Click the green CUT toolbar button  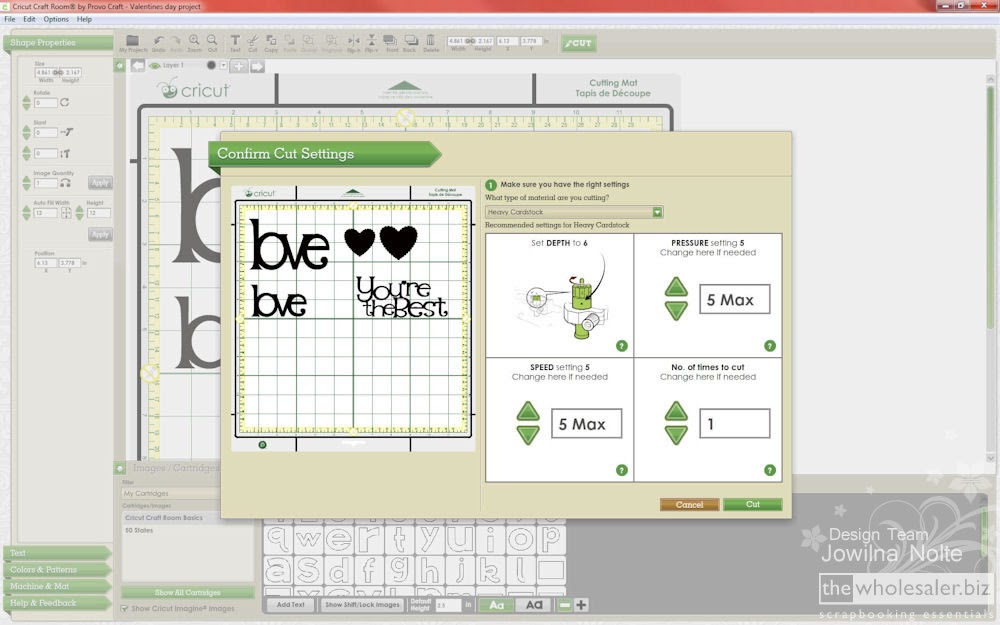(578, 43)
